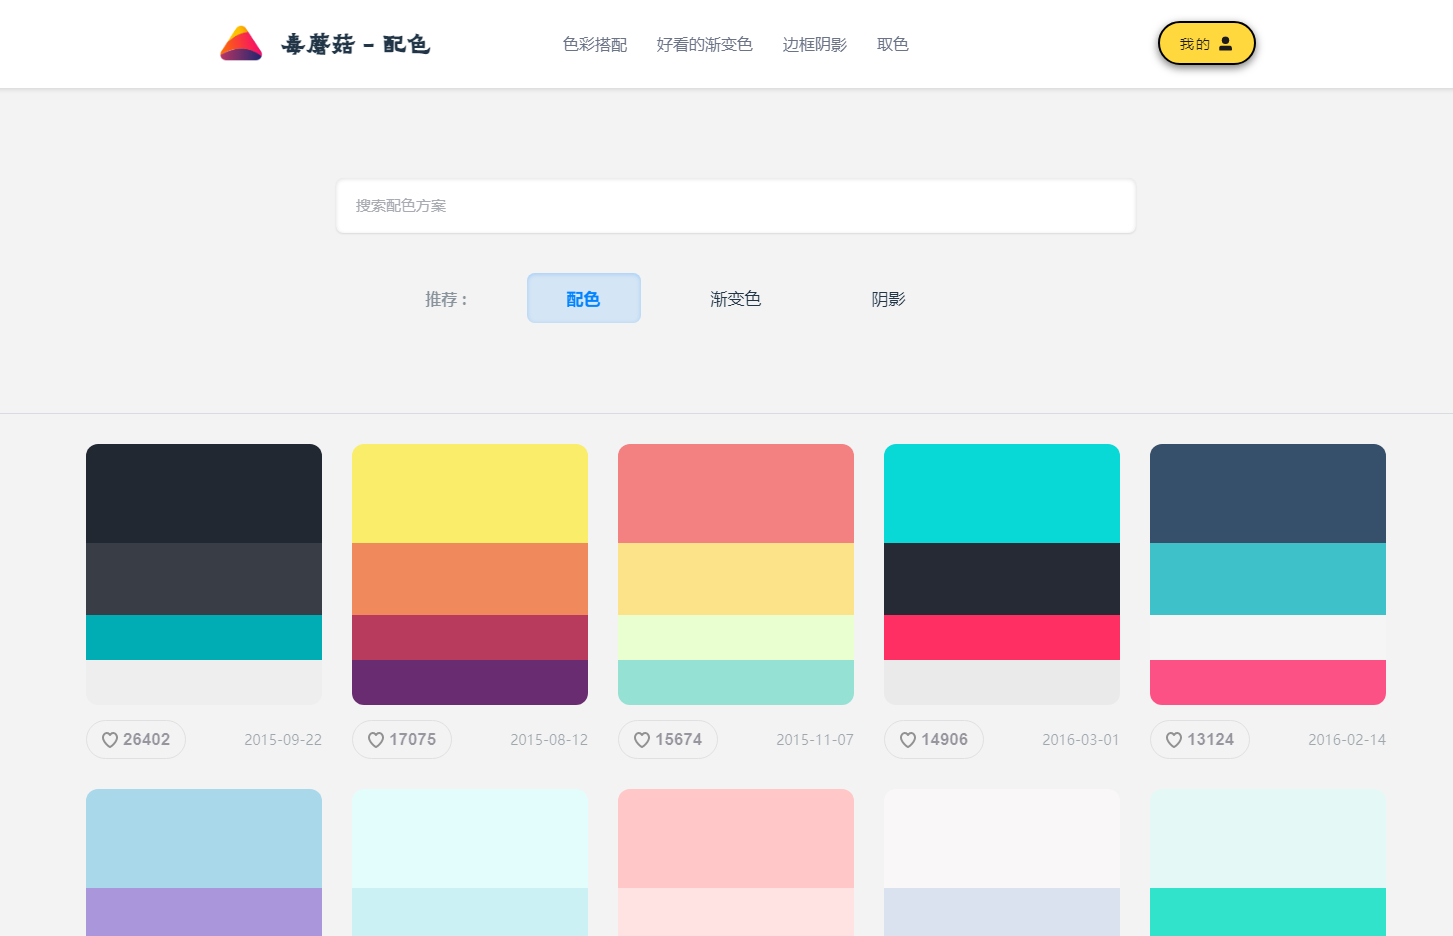The height and width of the screenshot is (936, 1453).
Task: Open the 色彩搭配 nav item
Action: point(595,44)
